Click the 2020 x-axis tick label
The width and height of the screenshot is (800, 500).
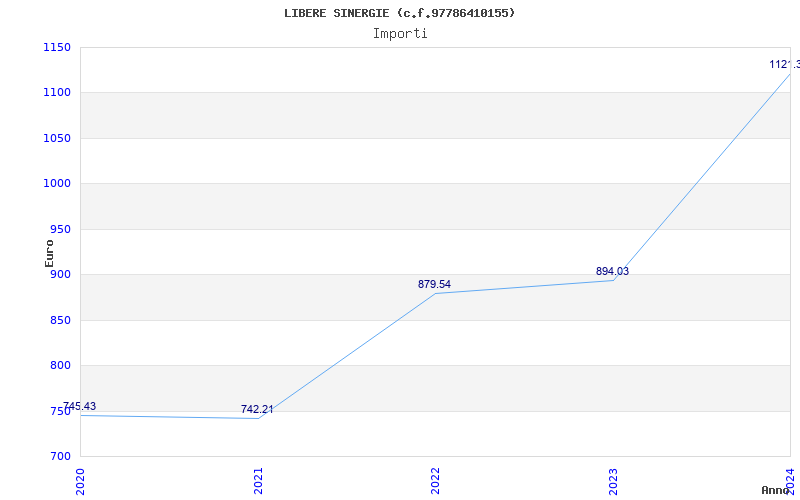[81, 480]
